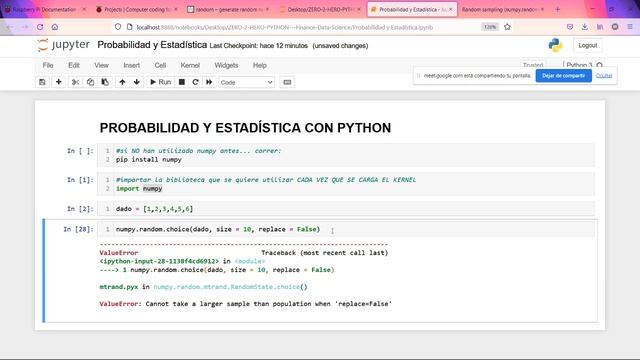Click the Last Checkpoint text
The image size is (640, 360).
258,46
